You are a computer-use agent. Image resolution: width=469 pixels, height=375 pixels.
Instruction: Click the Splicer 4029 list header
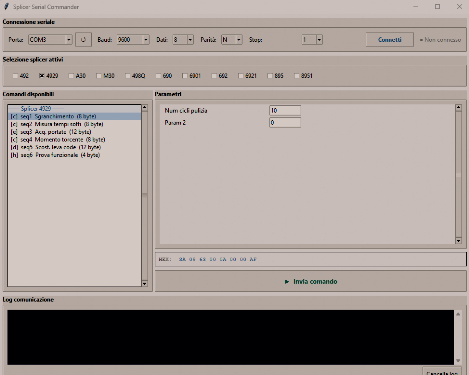pyautogui.click(x=75, y=109)
